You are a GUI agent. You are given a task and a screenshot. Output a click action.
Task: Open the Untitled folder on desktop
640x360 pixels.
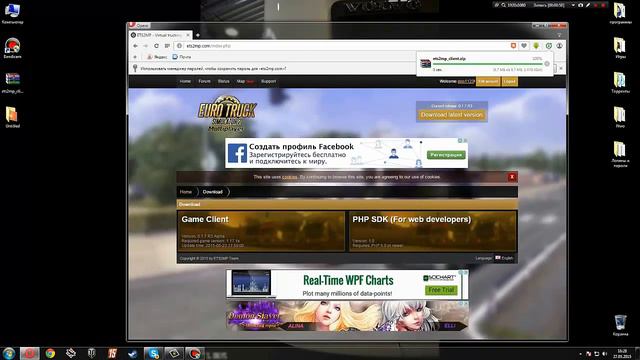pos(12,118)
